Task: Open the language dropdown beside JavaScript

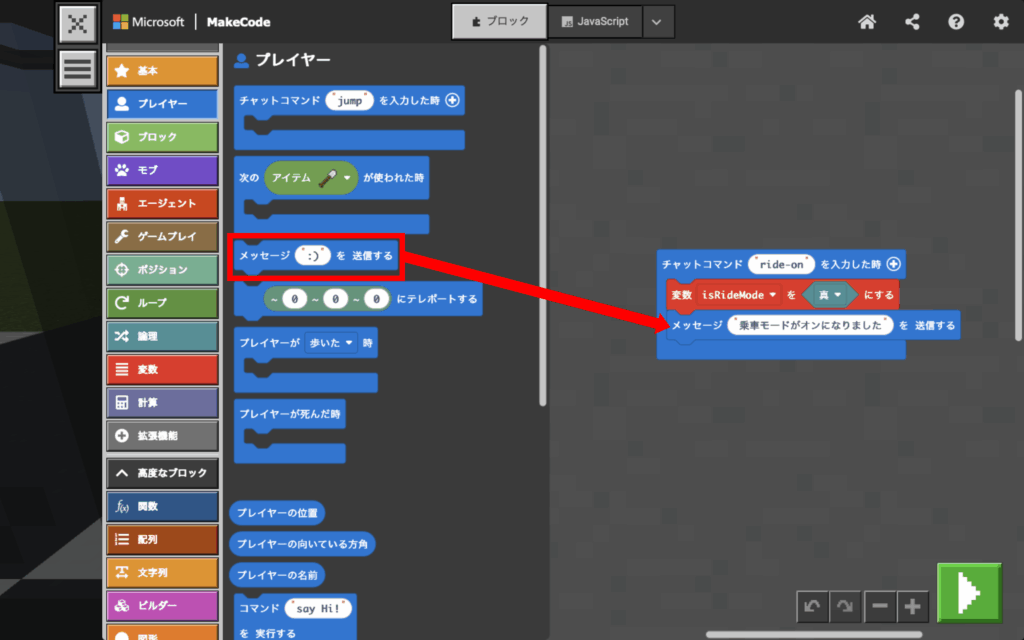Action: coord(656,22)
